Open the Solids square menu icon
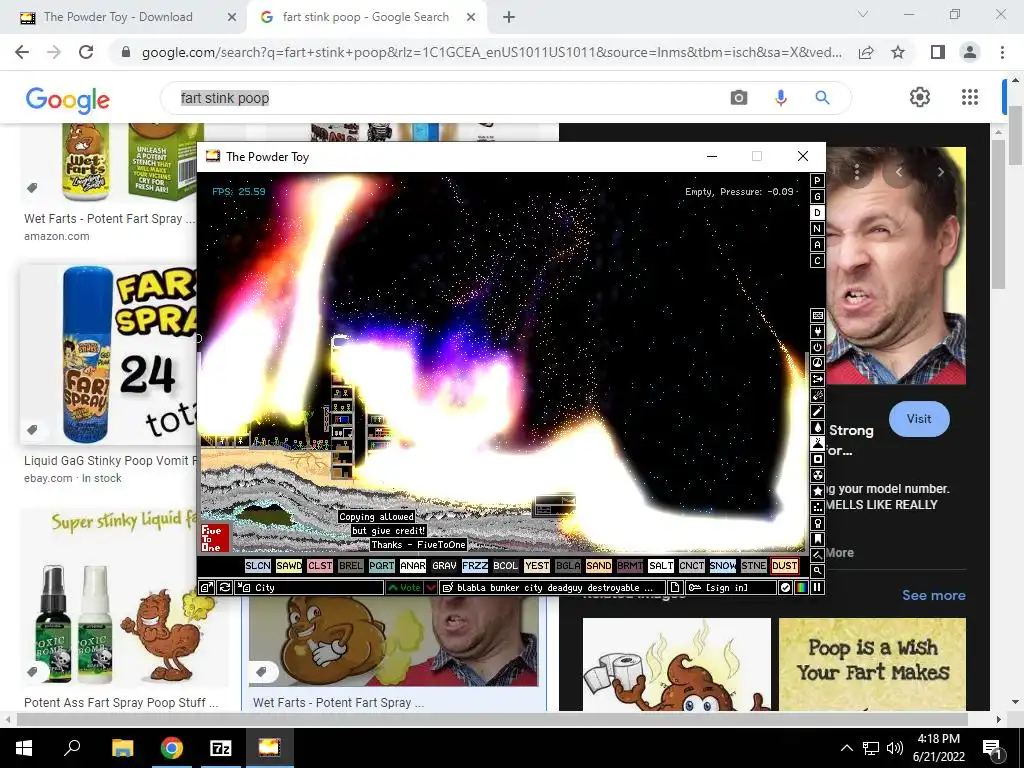Viewport: 1024px width, 768px height. click(x=817, y=459)
